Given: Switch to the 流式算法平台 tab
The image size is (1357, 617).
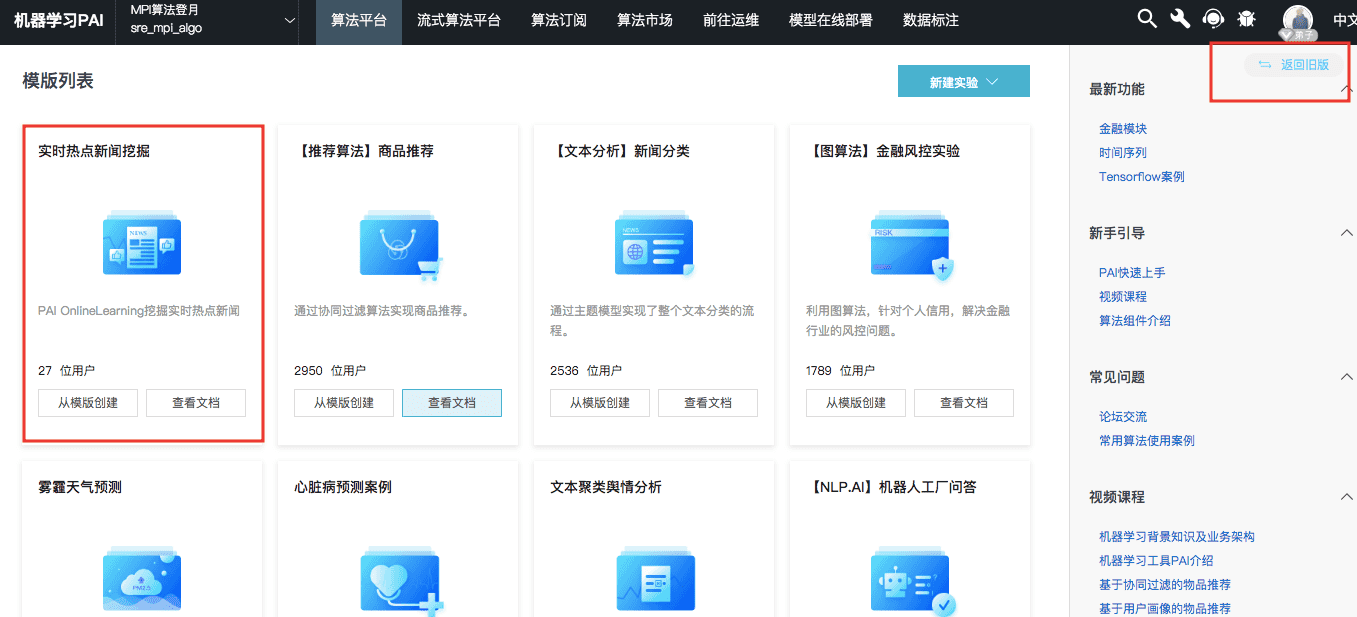Looking at the screenshot, I should [x=458, y=20].
